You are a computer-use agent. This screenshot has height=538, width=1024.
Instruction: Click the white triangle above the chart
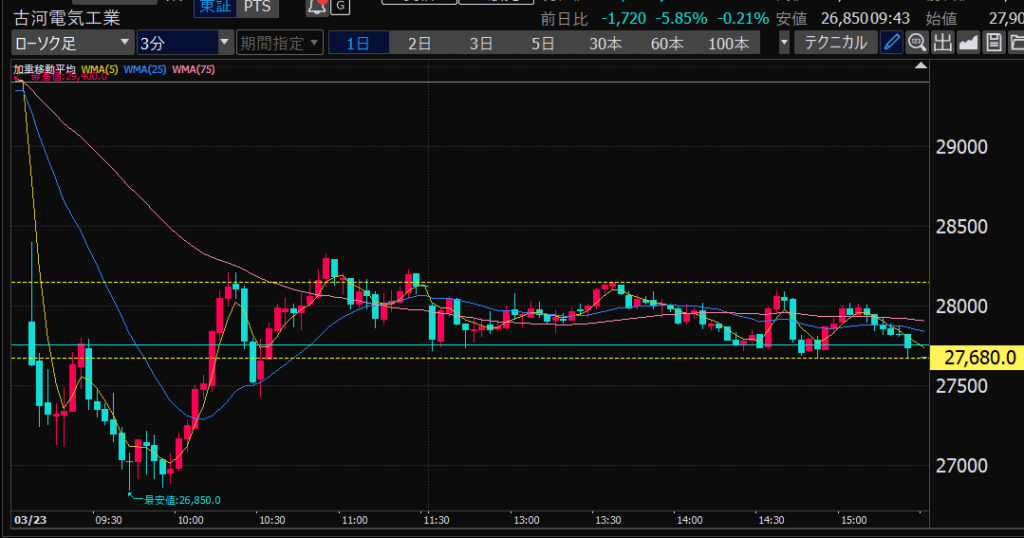[x=921, y=66]
